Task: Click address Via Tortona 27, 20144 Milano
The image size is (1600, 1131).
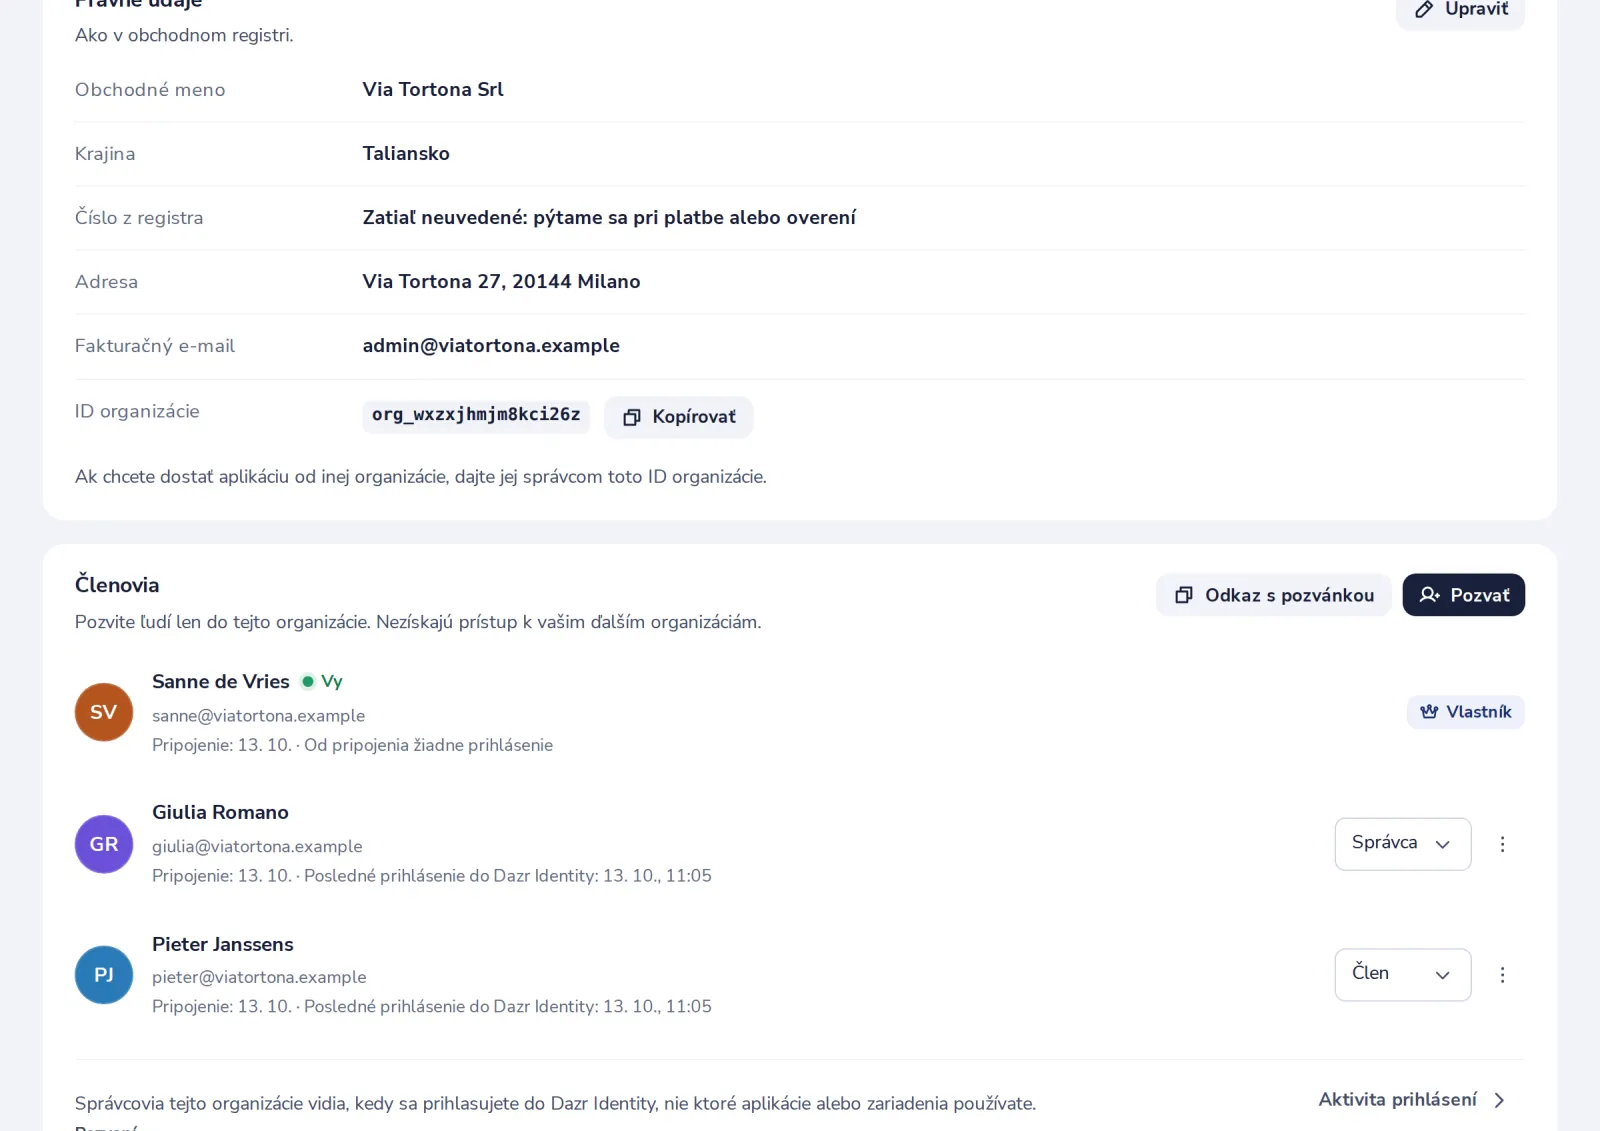Action: coord(501,281)
